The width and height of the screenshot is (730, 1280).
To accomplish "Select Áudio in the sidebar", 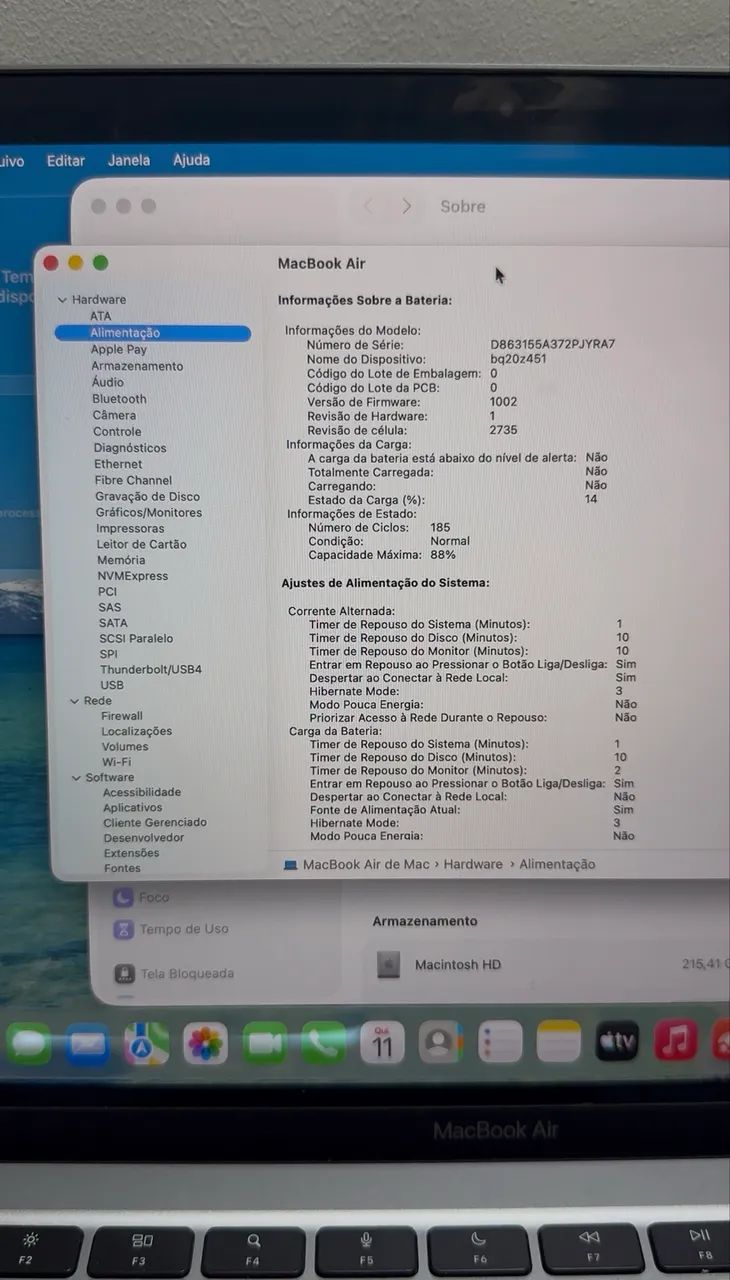I will 108,382.
